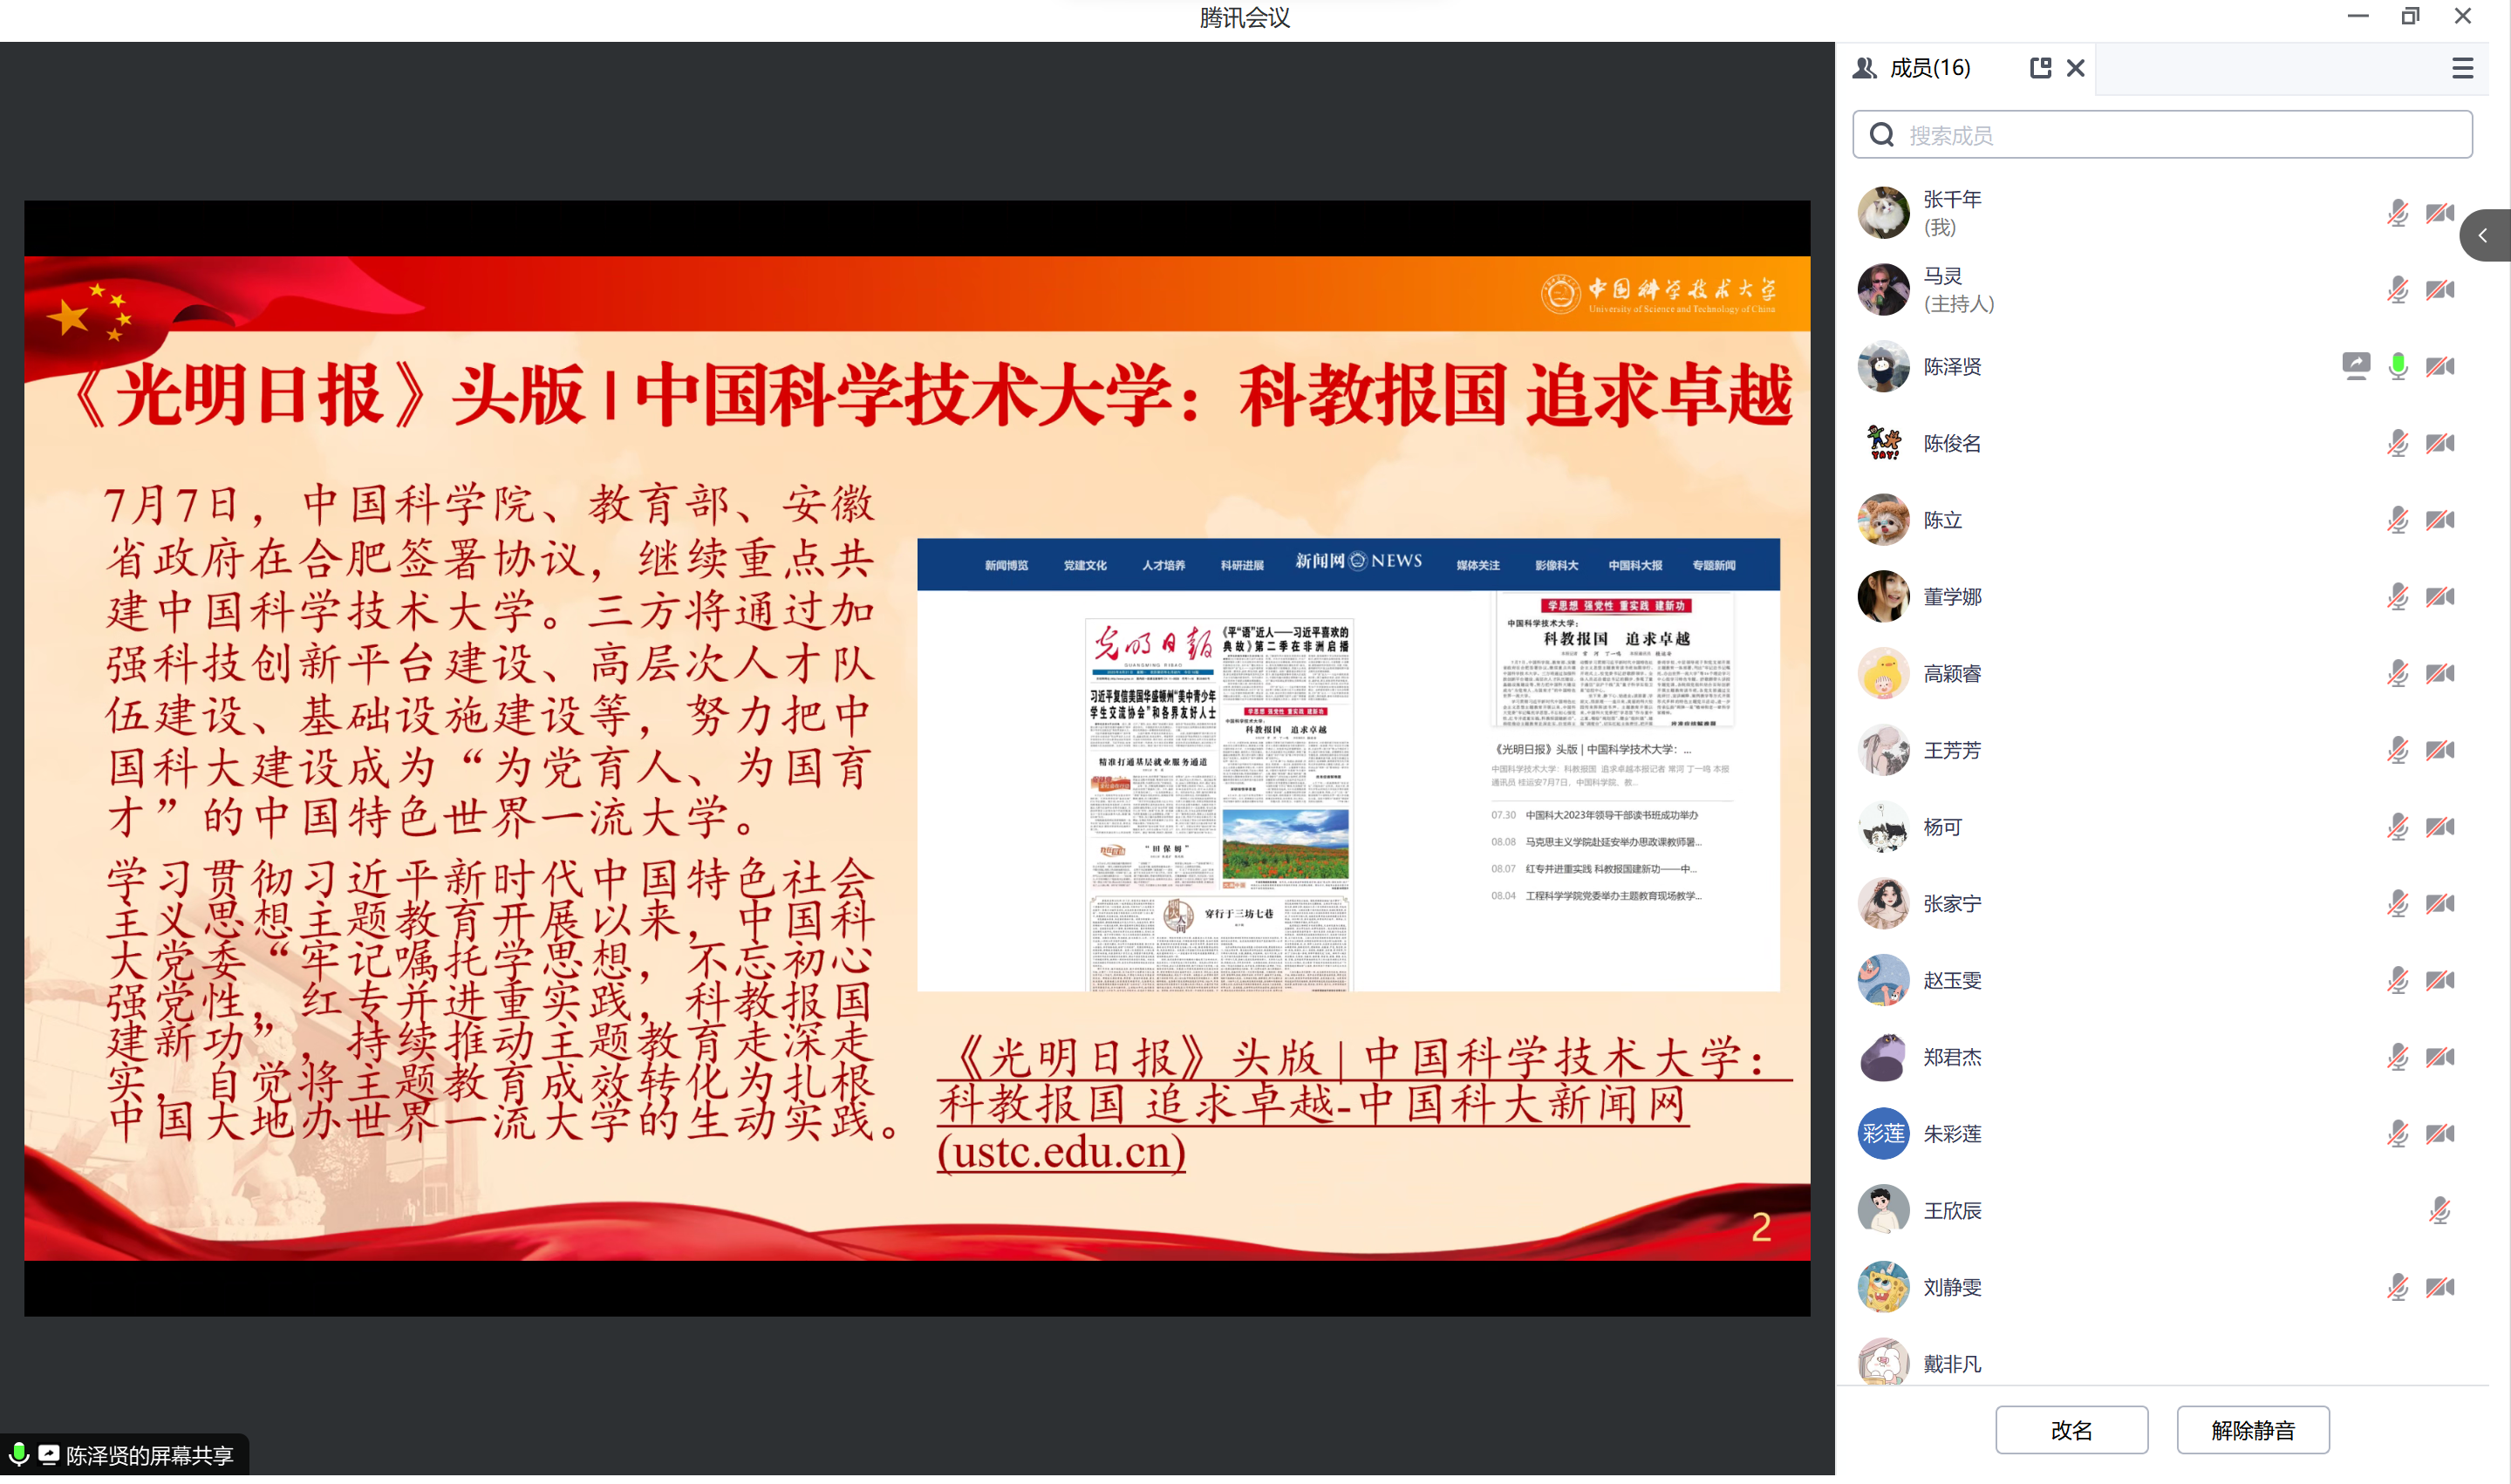Click the muted mic icon for 杨可
Viewport: 2511px width, 1484px height.
click(2397, 827)
